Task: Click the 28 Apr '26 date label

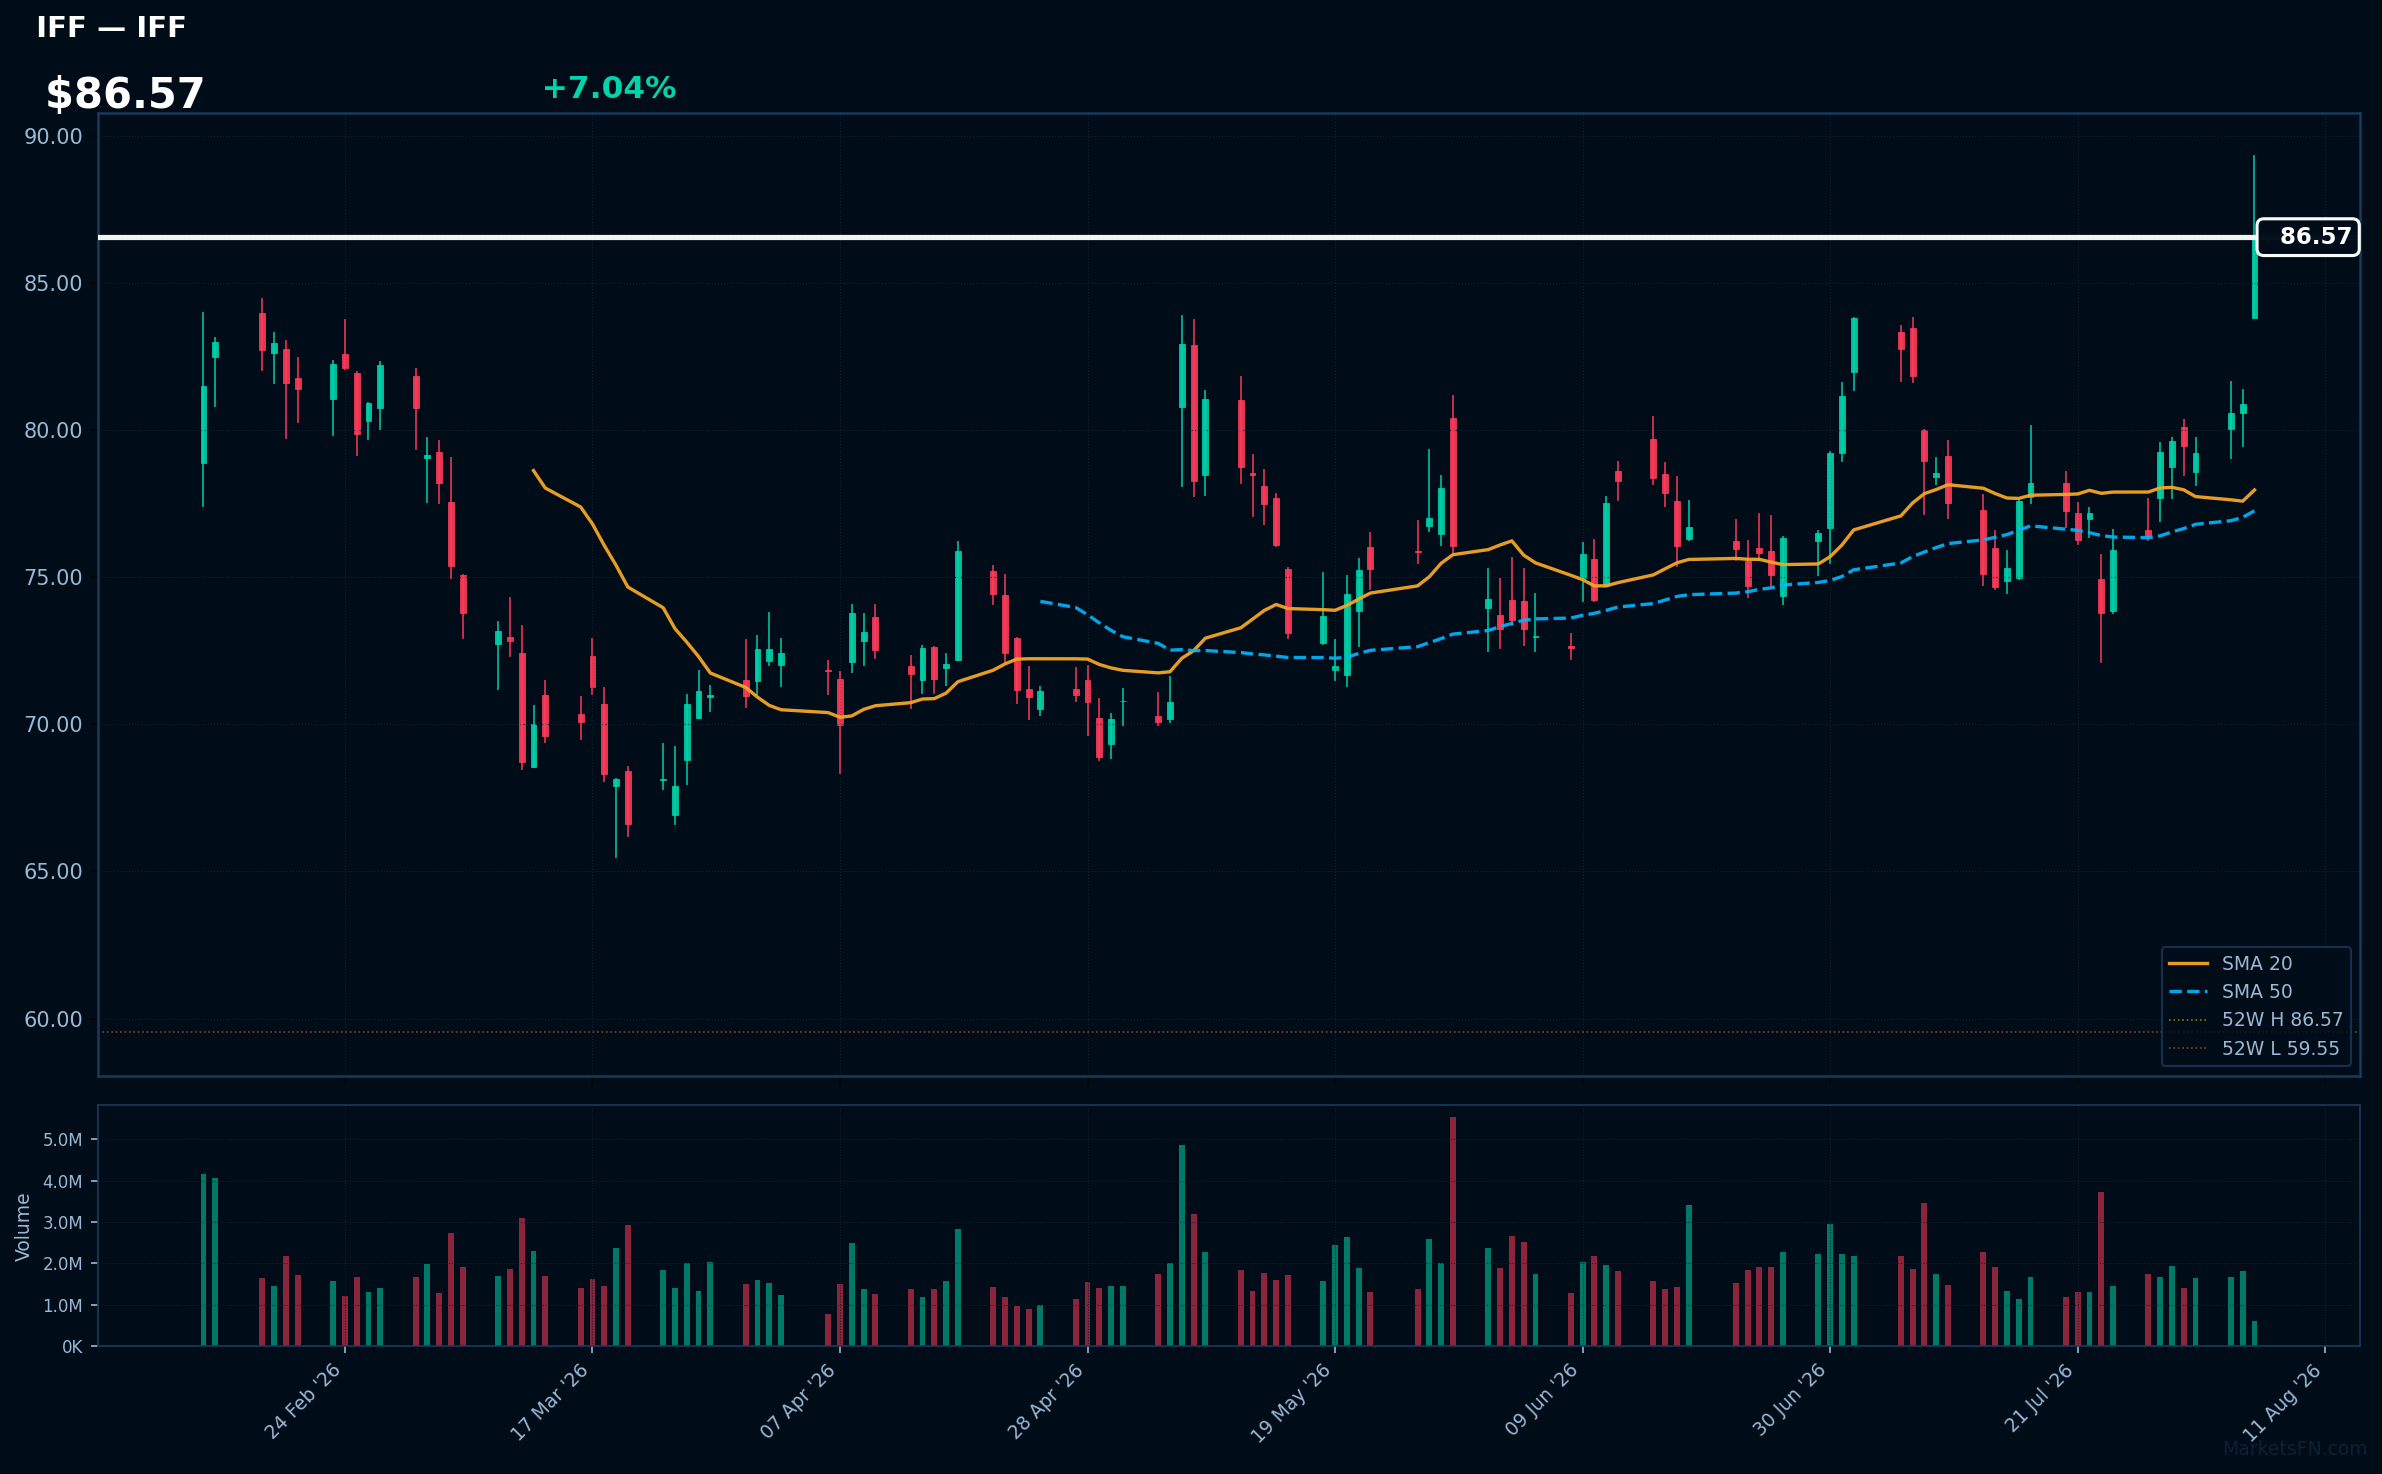Action: point(1045,1401)
